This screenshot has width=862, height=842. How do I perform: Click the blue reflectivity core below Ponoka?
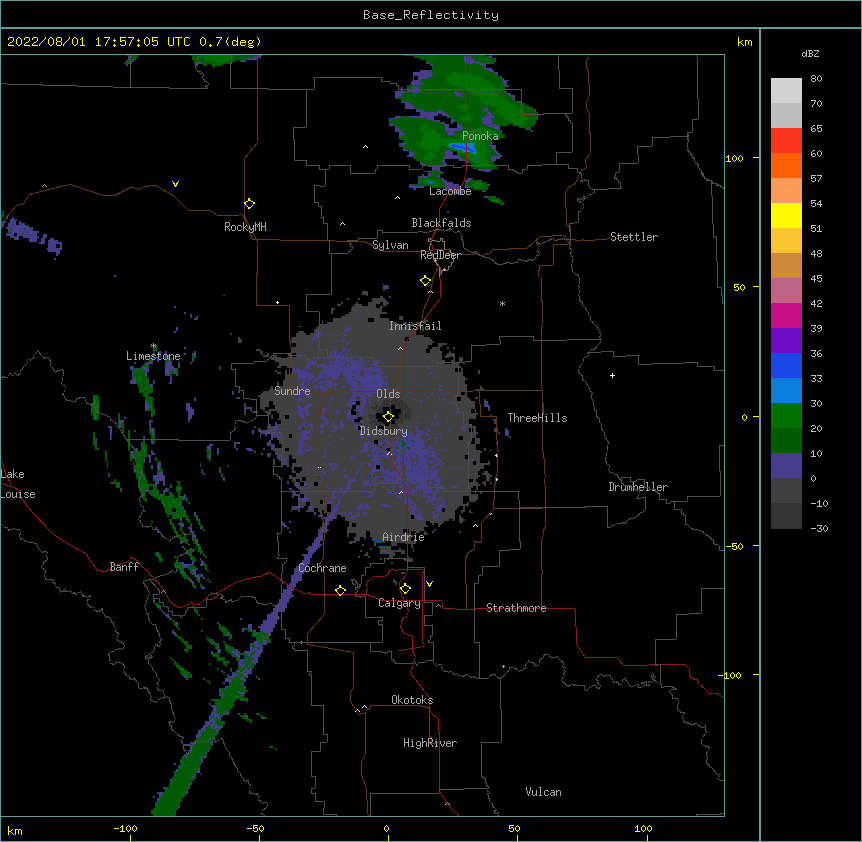(462, 147)
